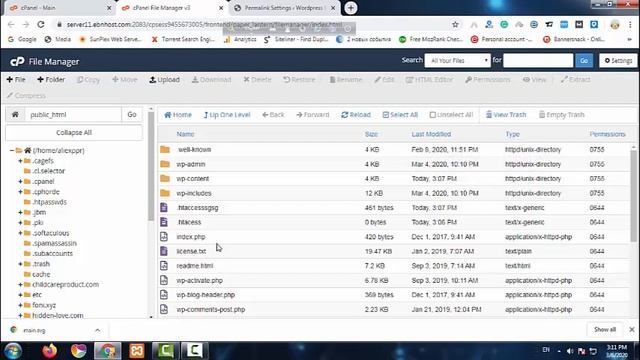
Task: Open Firefox from the taskbar
Action: 49,350
